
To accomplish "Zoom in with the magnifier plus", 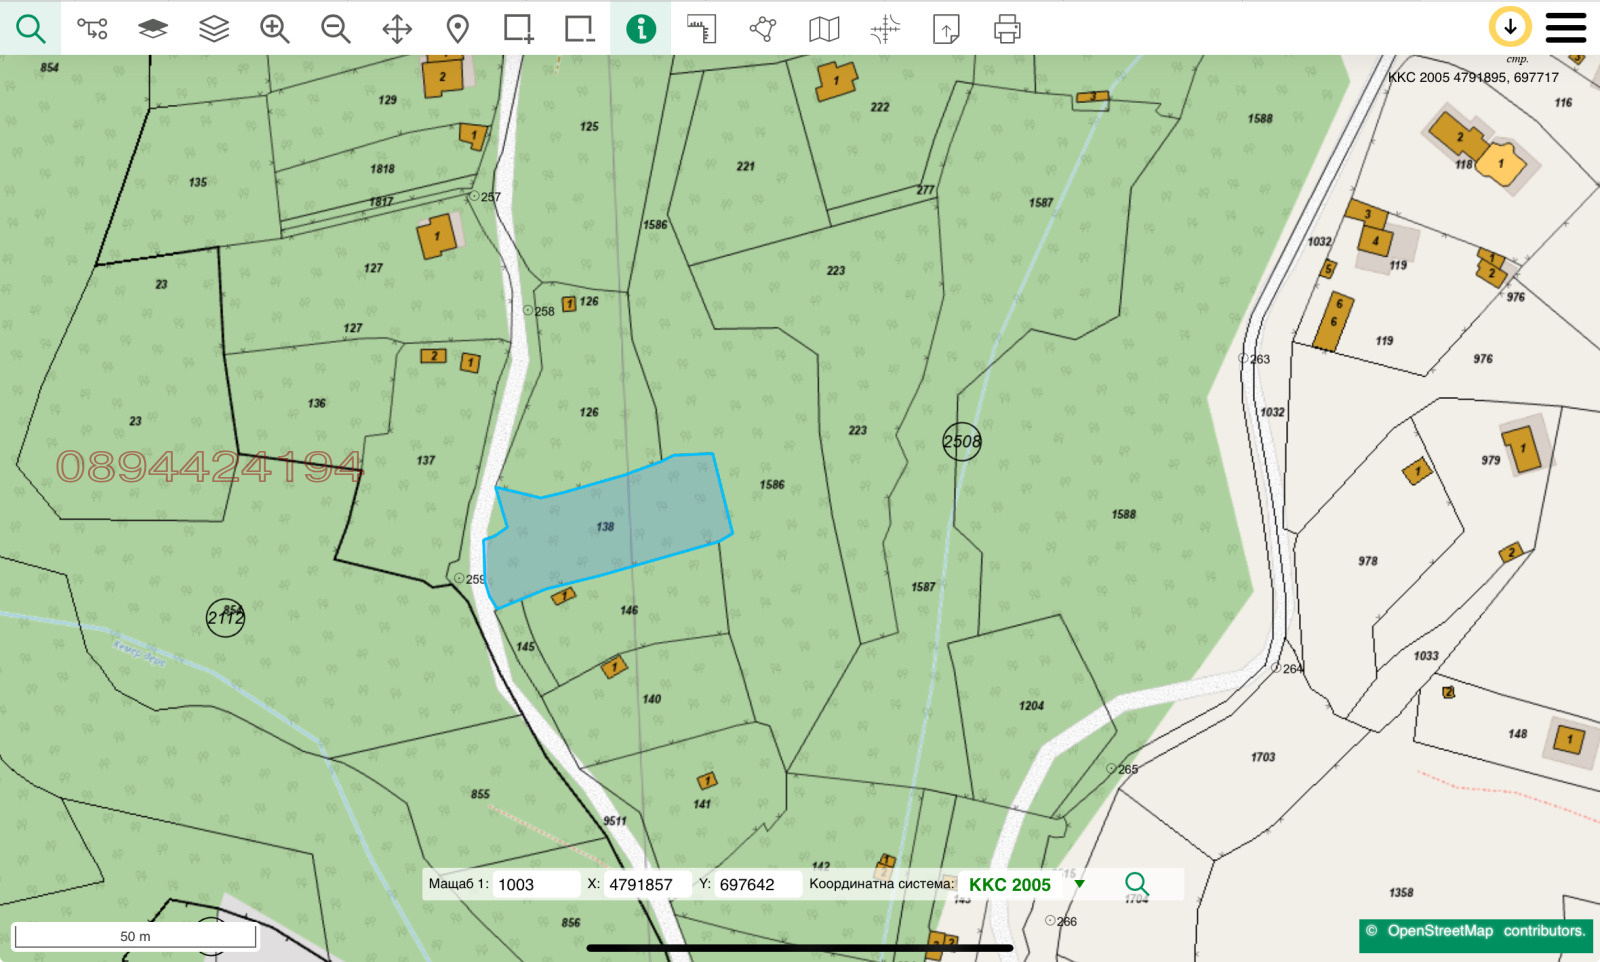I will 275,29.
